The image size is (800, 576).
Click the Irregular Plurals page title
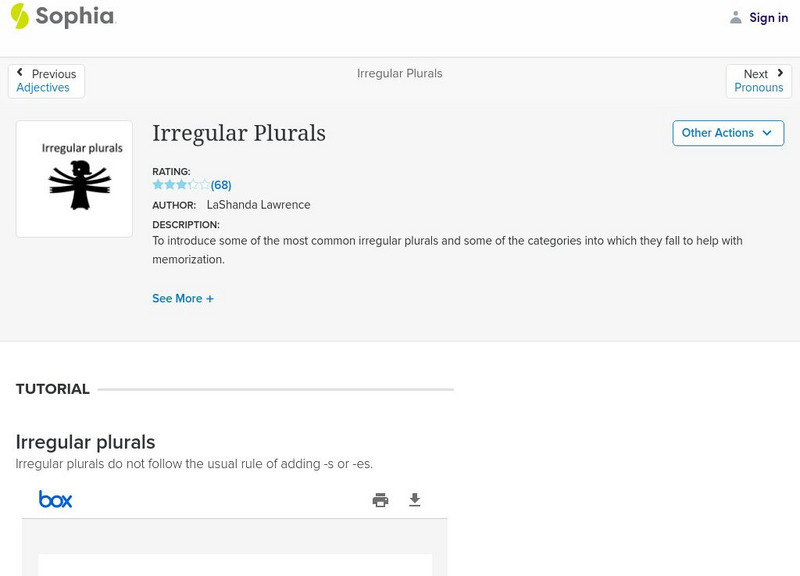tap(239, 134)
